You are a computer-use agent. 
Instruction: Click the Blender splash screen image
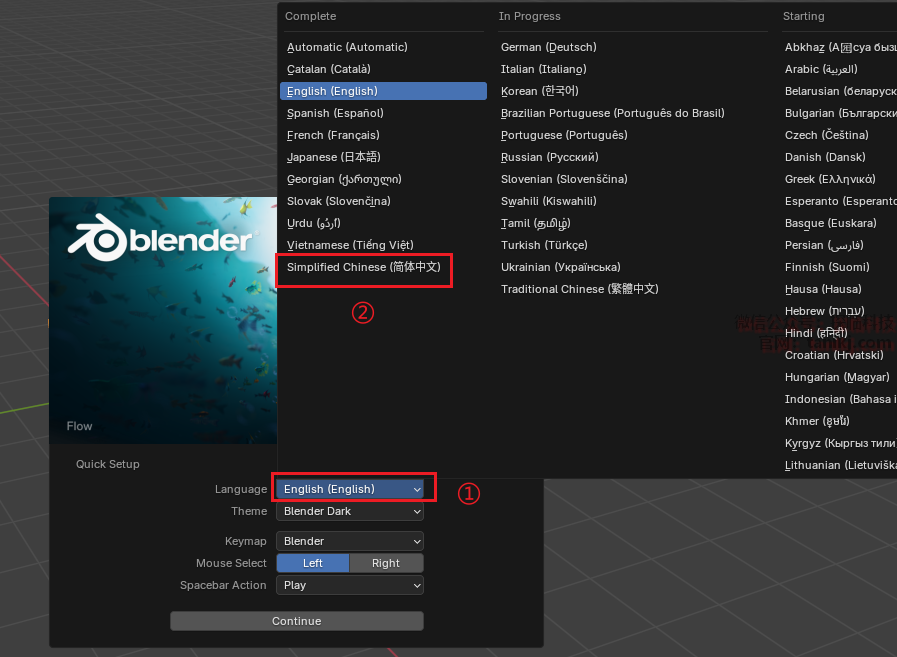[163, 320]
